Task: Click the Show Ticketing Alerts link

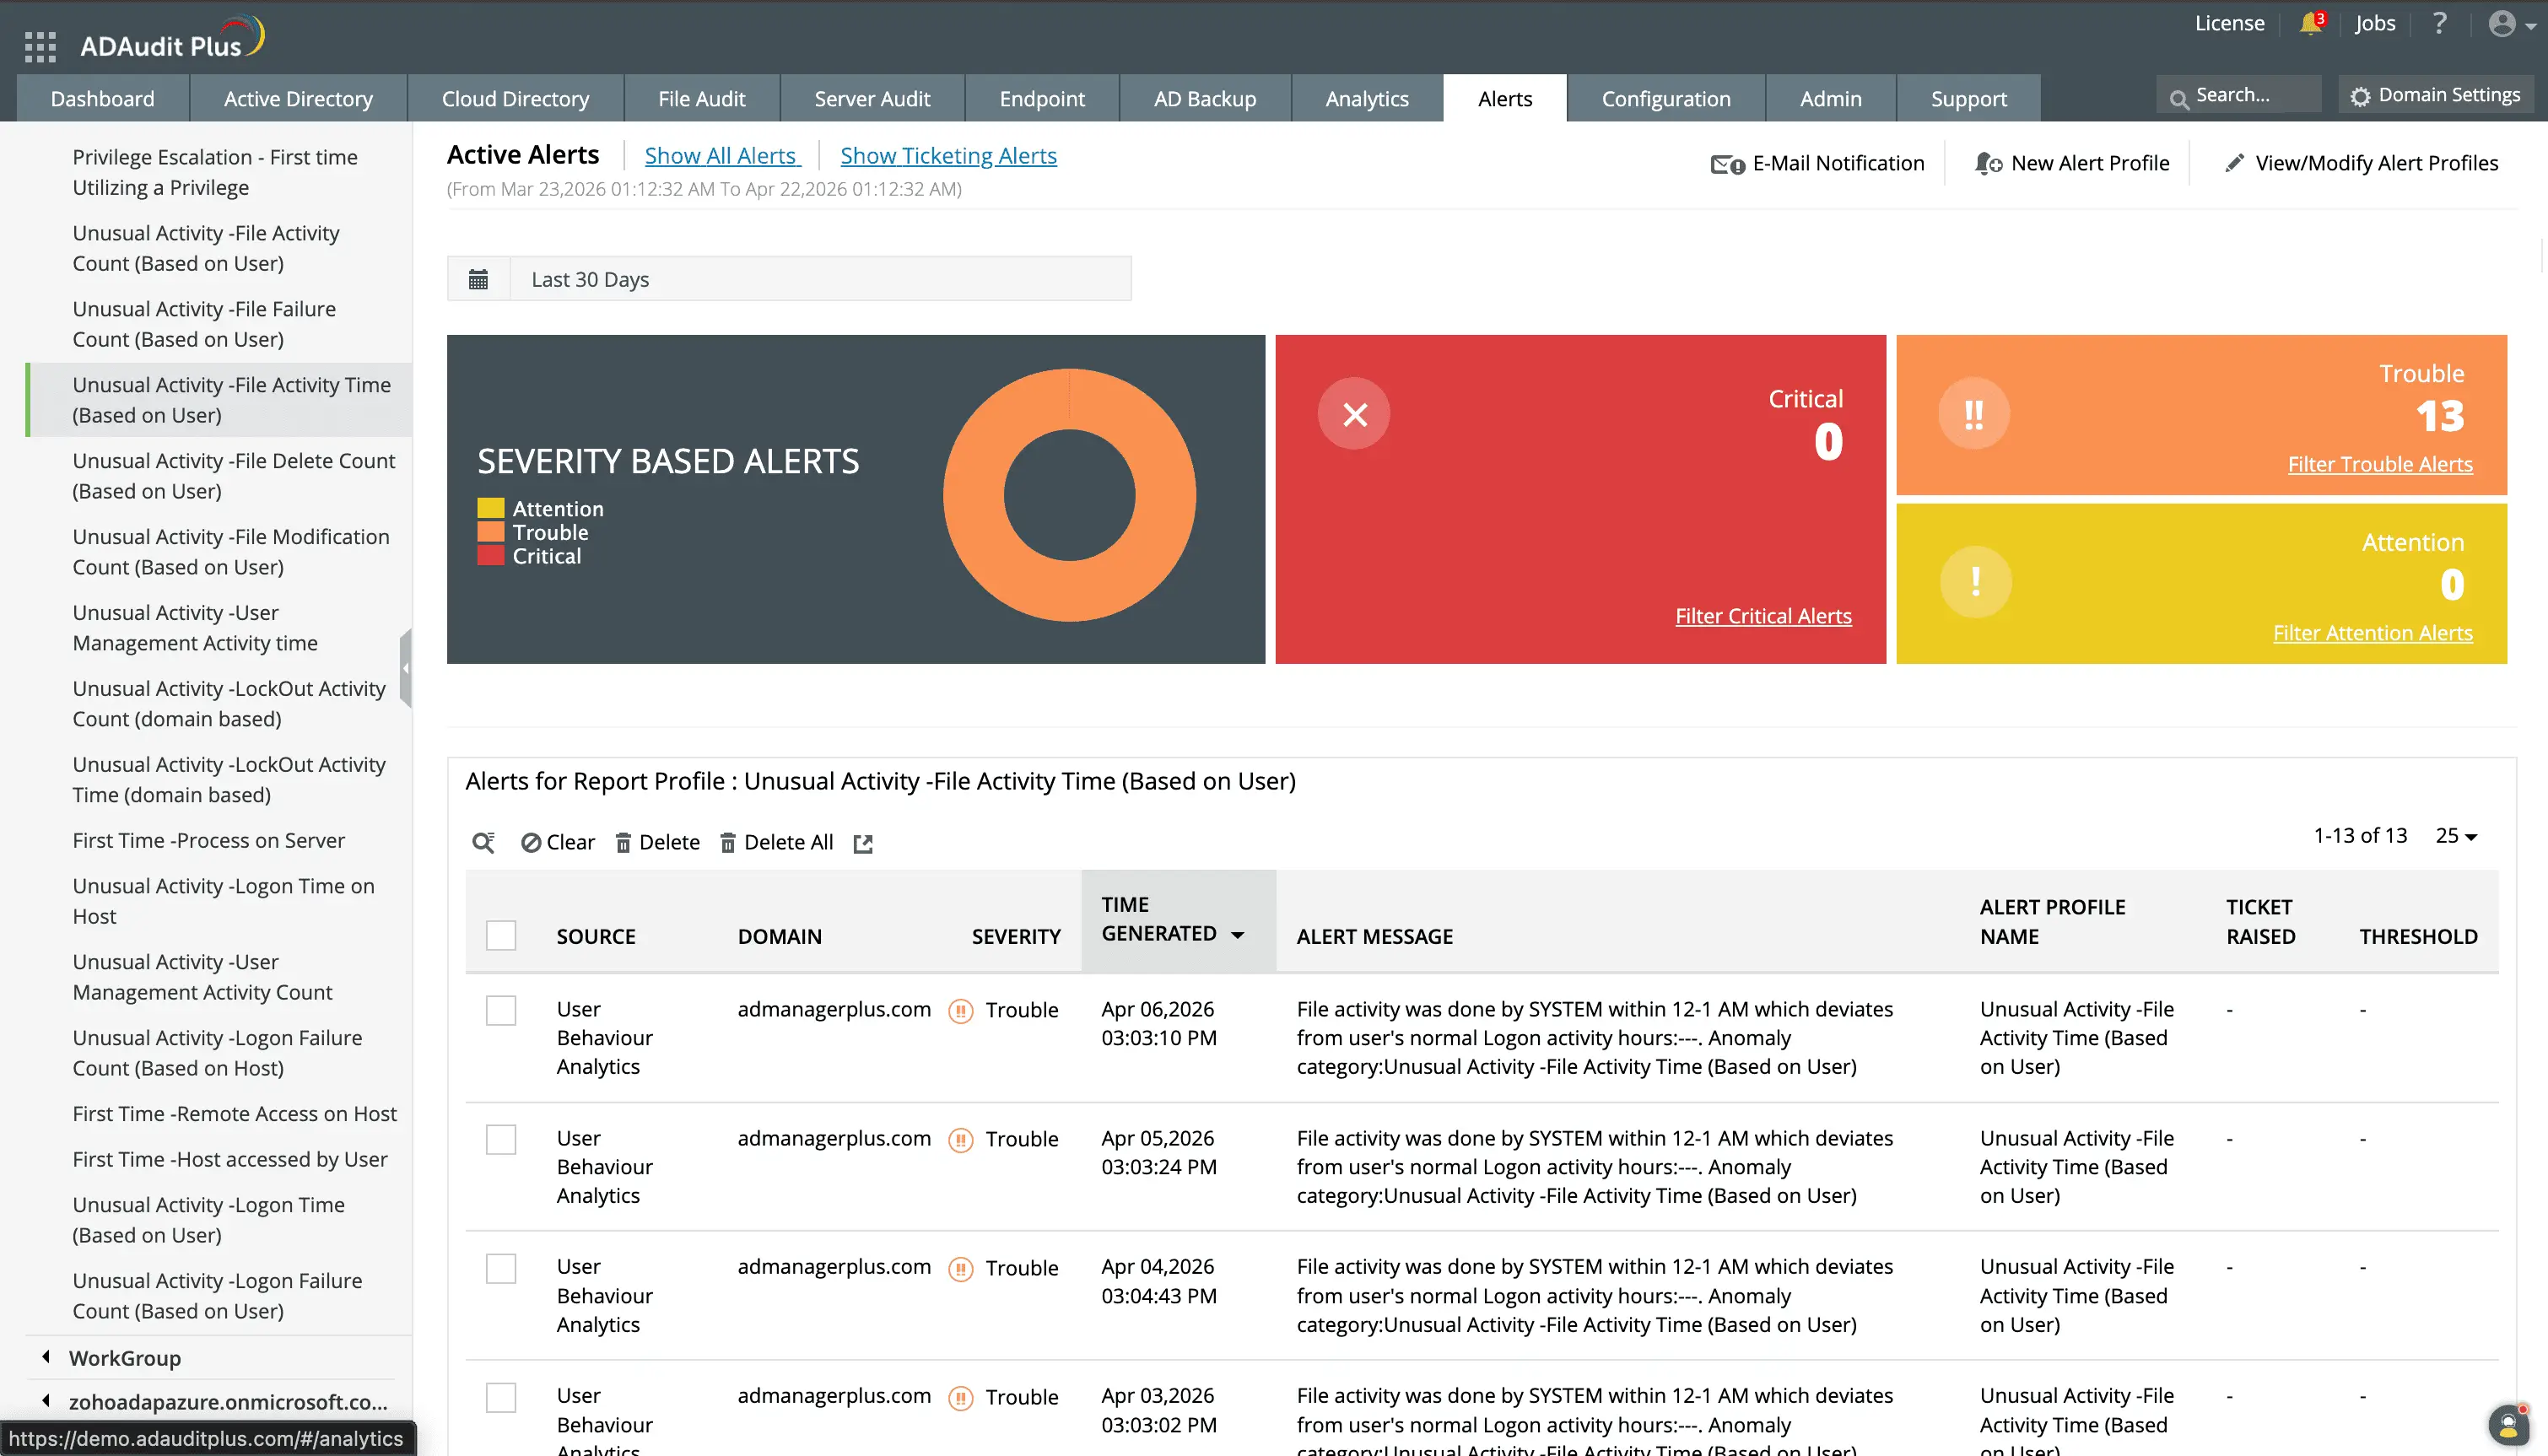Action: coord(948,155)
